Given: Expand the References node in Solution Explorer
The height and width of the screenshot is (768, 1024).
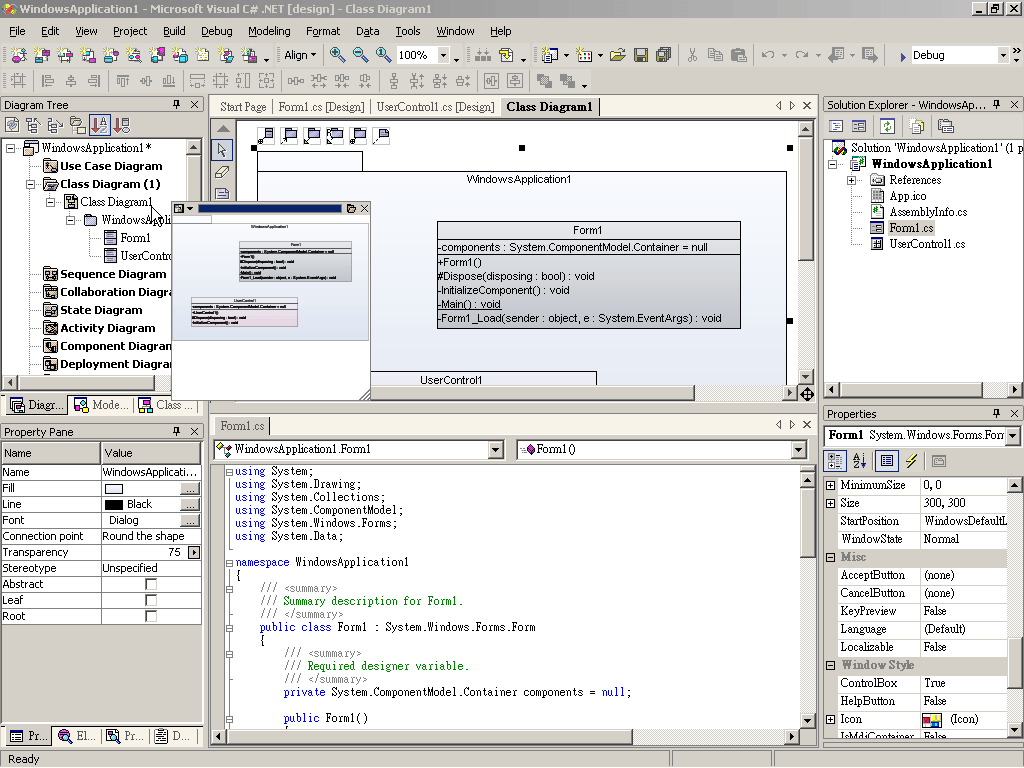Looking at the screenshot, I should [x=852, y=180].
